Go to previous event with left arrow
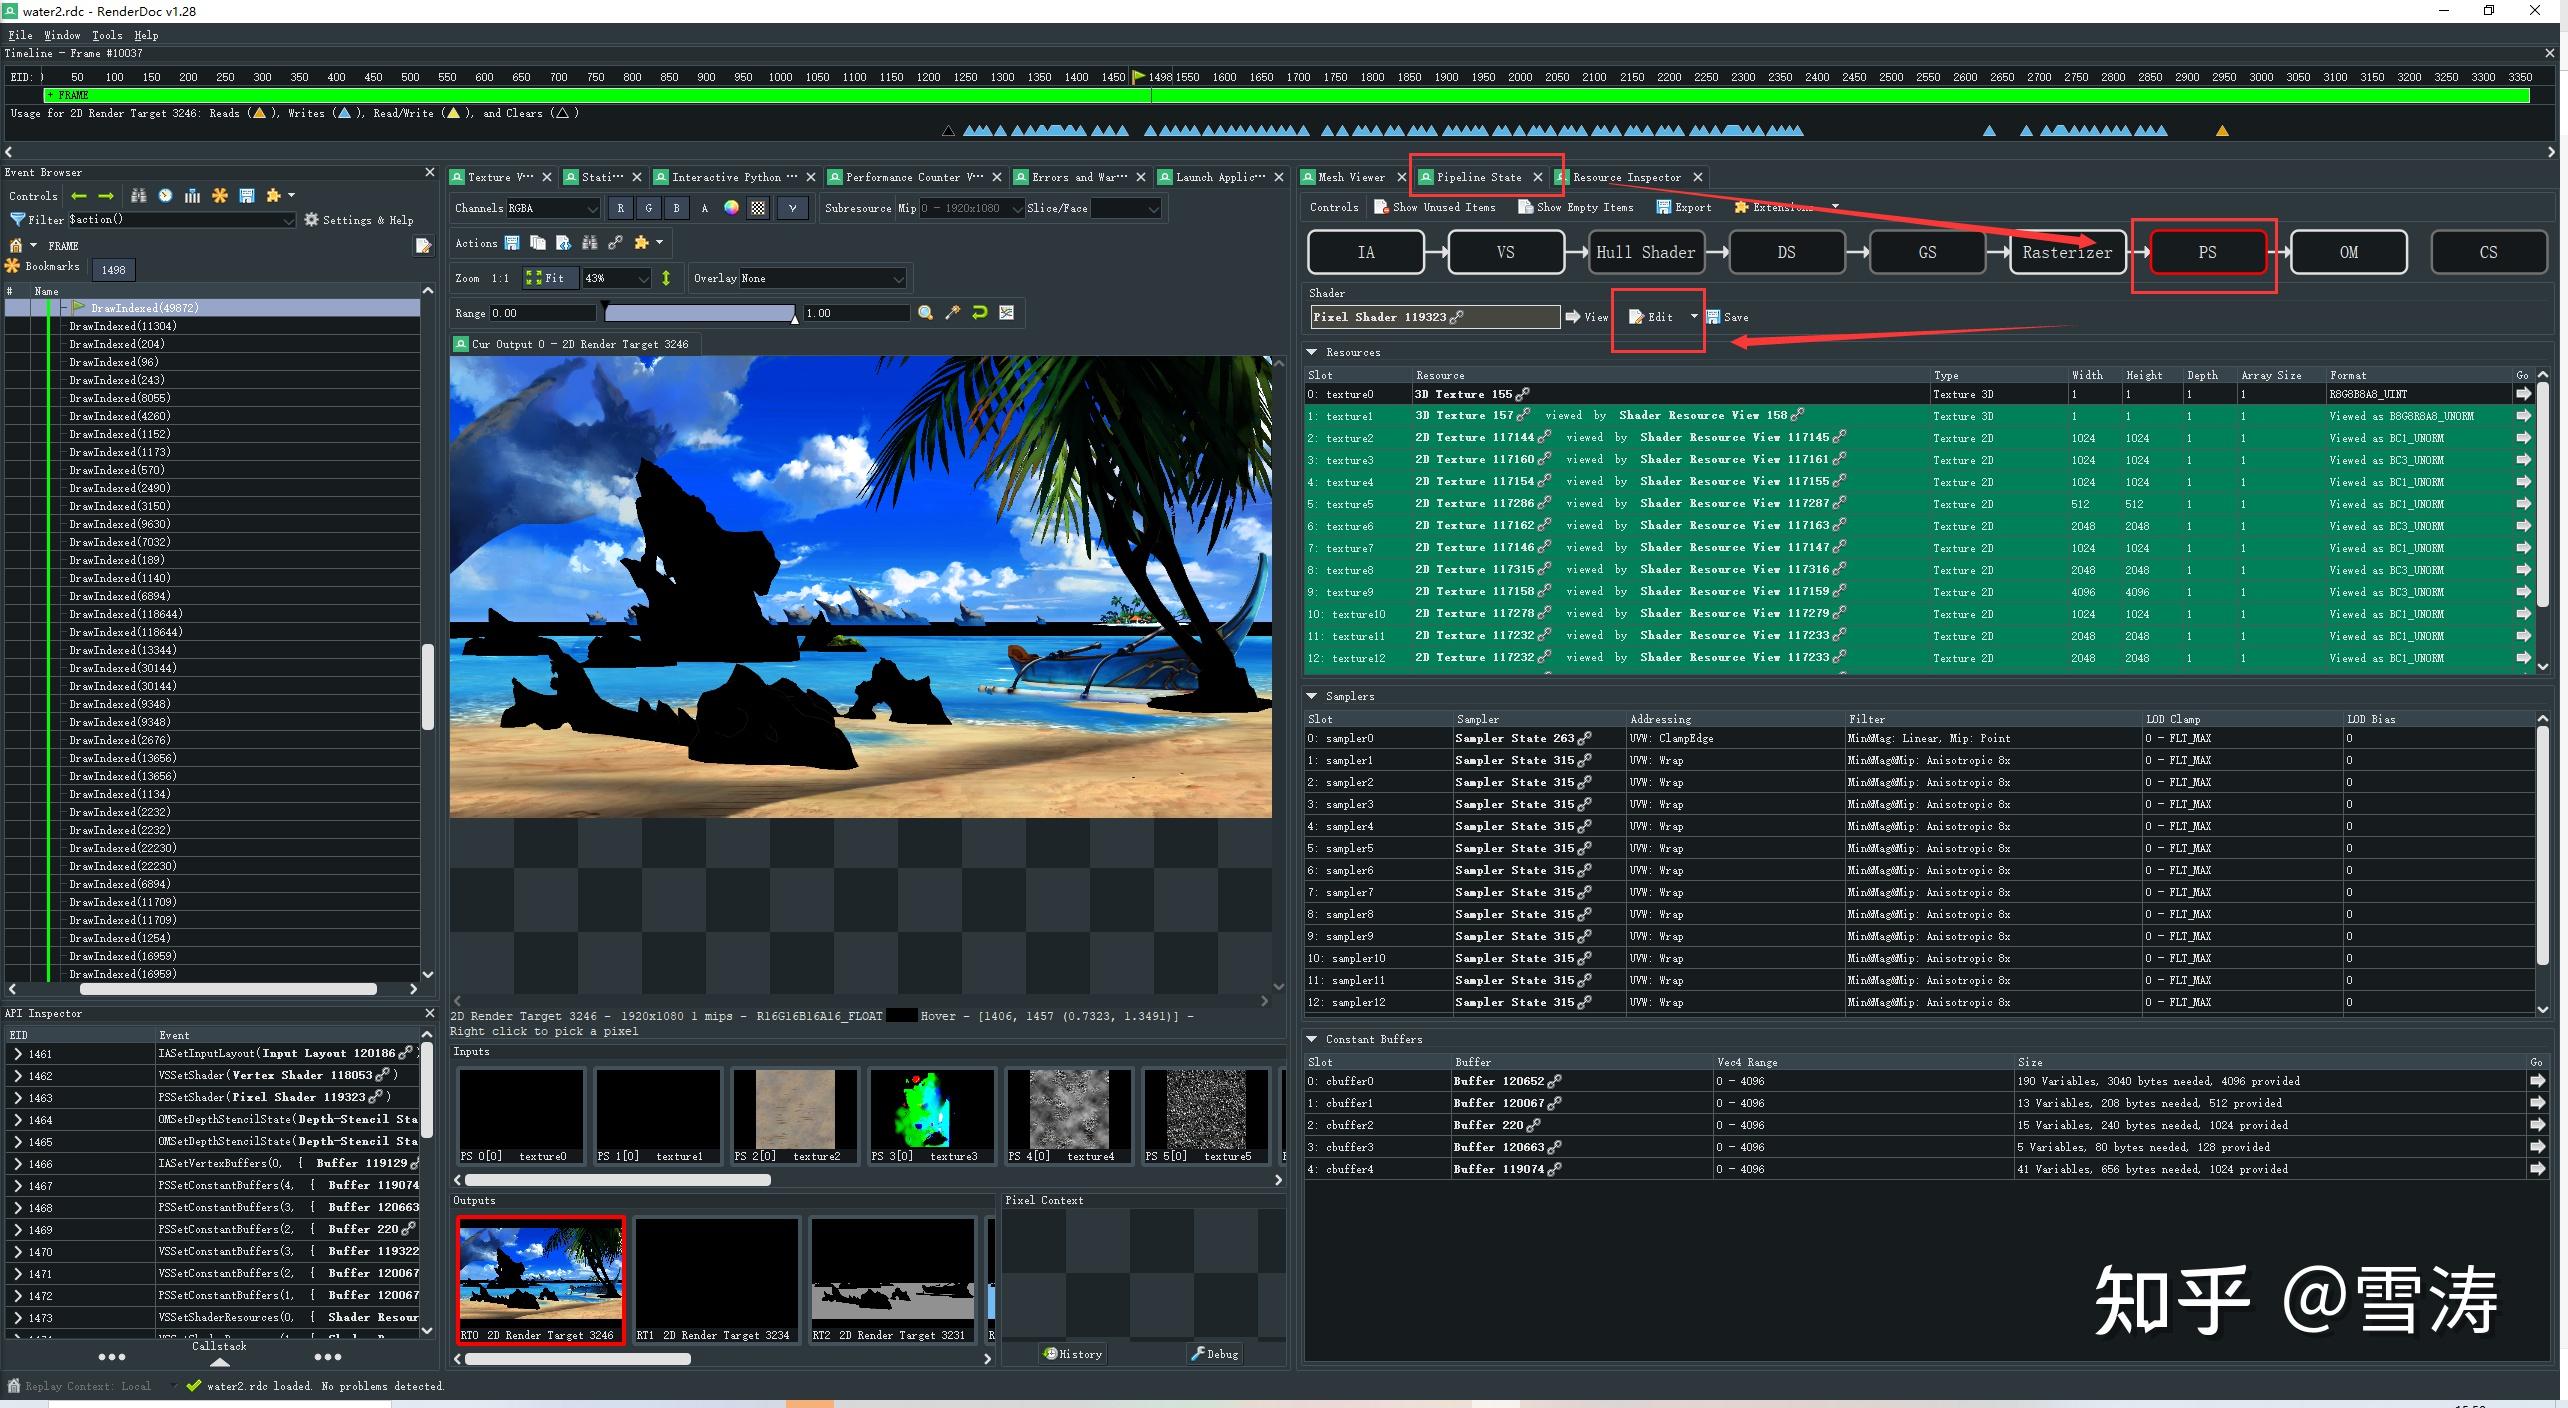 [x=79, y=196]
